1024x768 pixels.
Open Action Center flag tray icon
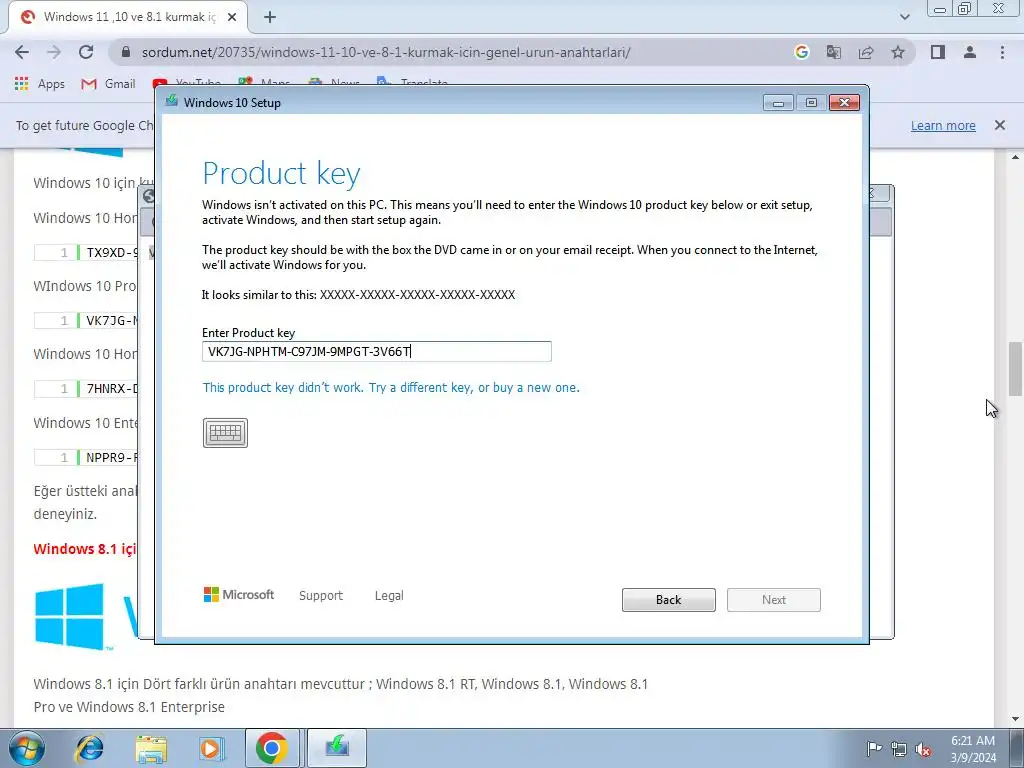874,749
